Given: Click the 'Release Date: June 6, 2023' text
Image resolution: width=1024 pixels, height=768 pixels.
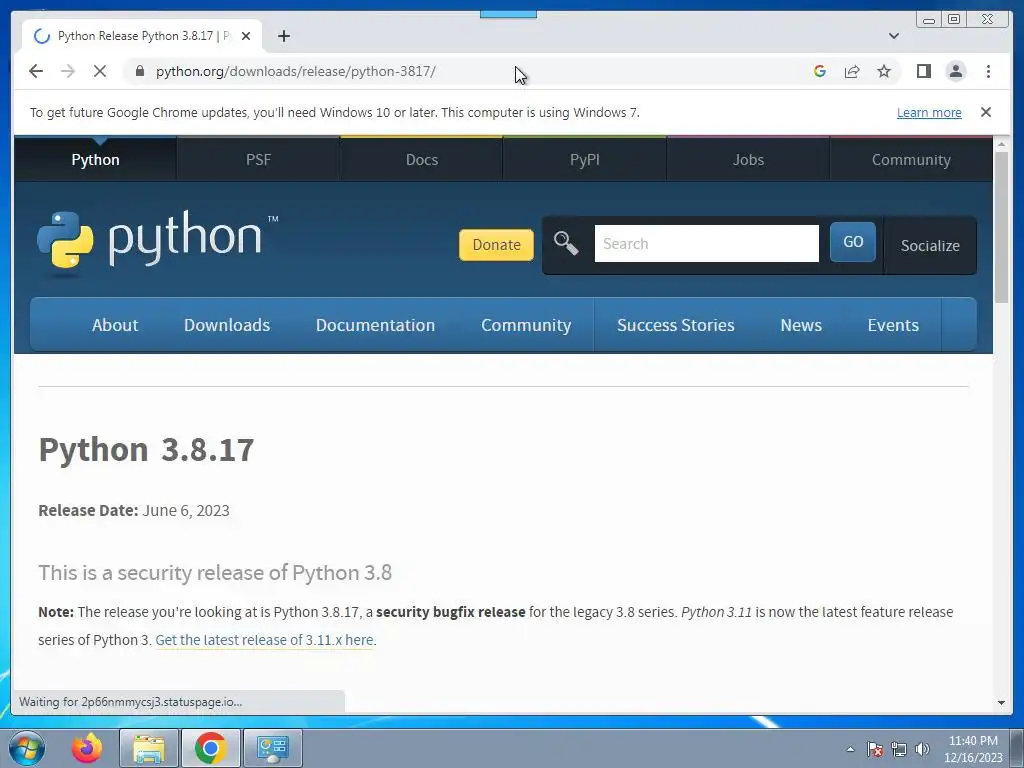Looking at the screenshot, I should [134, 510].
